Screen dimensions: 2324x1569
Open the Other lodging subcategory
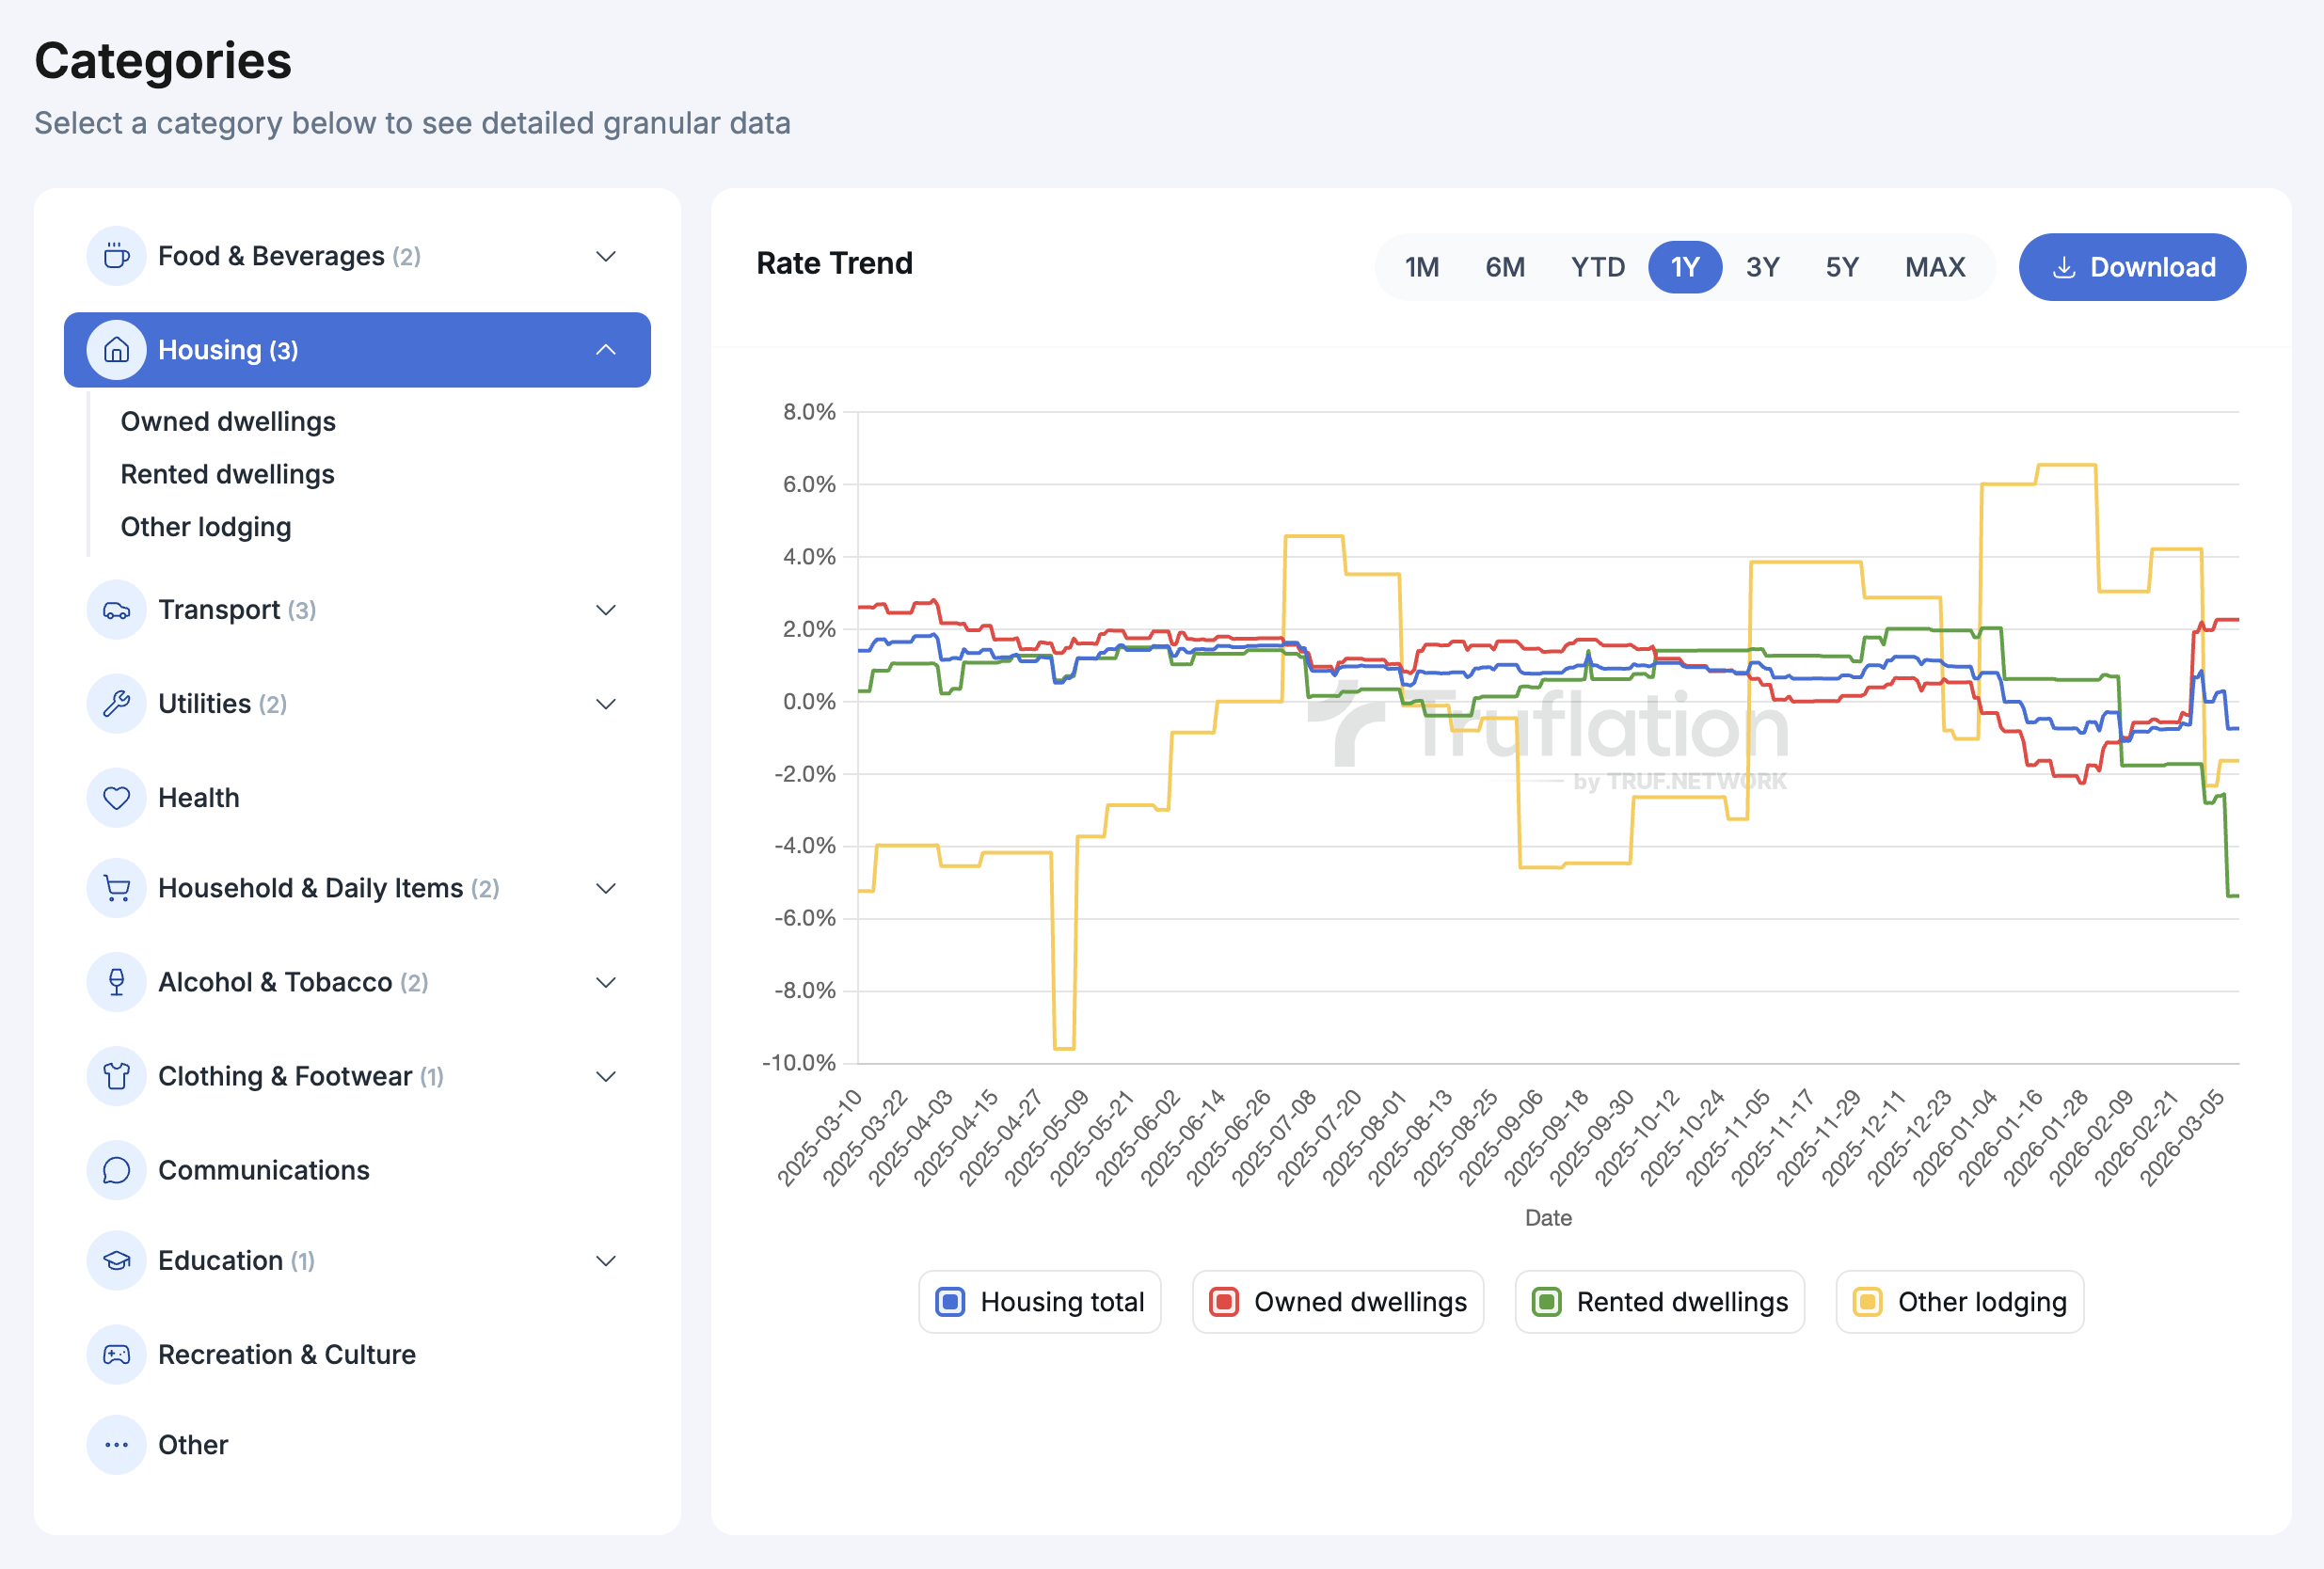206,527
